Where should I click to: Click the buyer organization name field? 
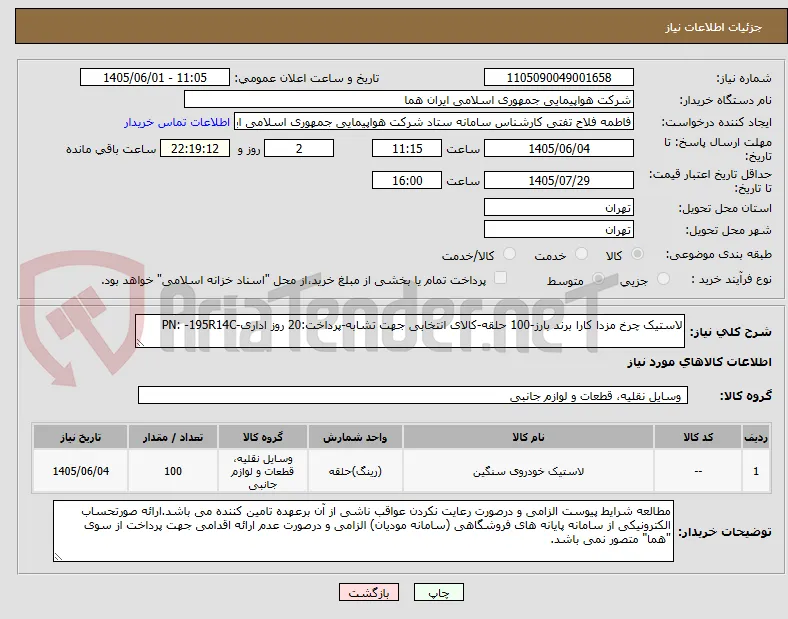(409, 99)
